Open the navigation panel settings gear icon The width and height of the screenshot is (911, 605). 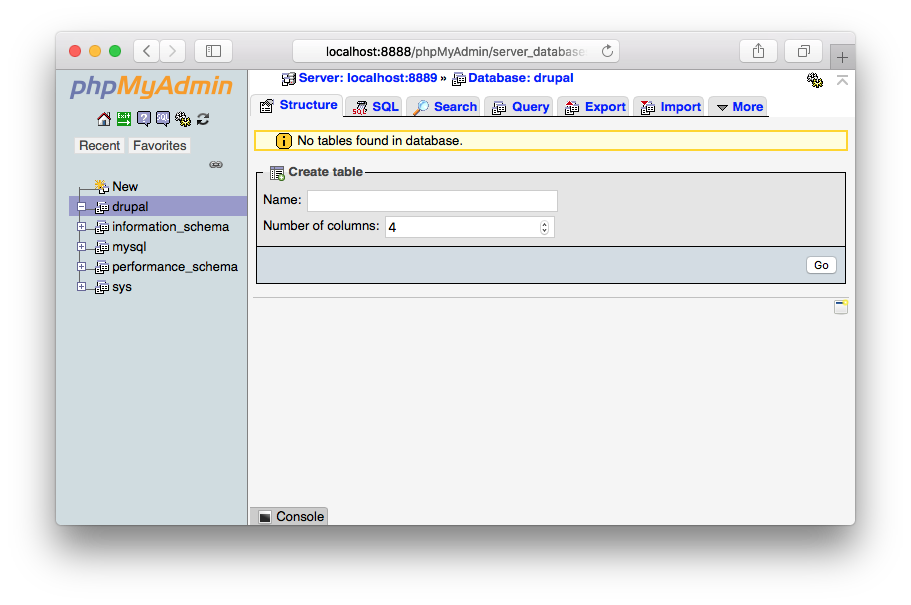pyautogui.click(x=183, y=118)
